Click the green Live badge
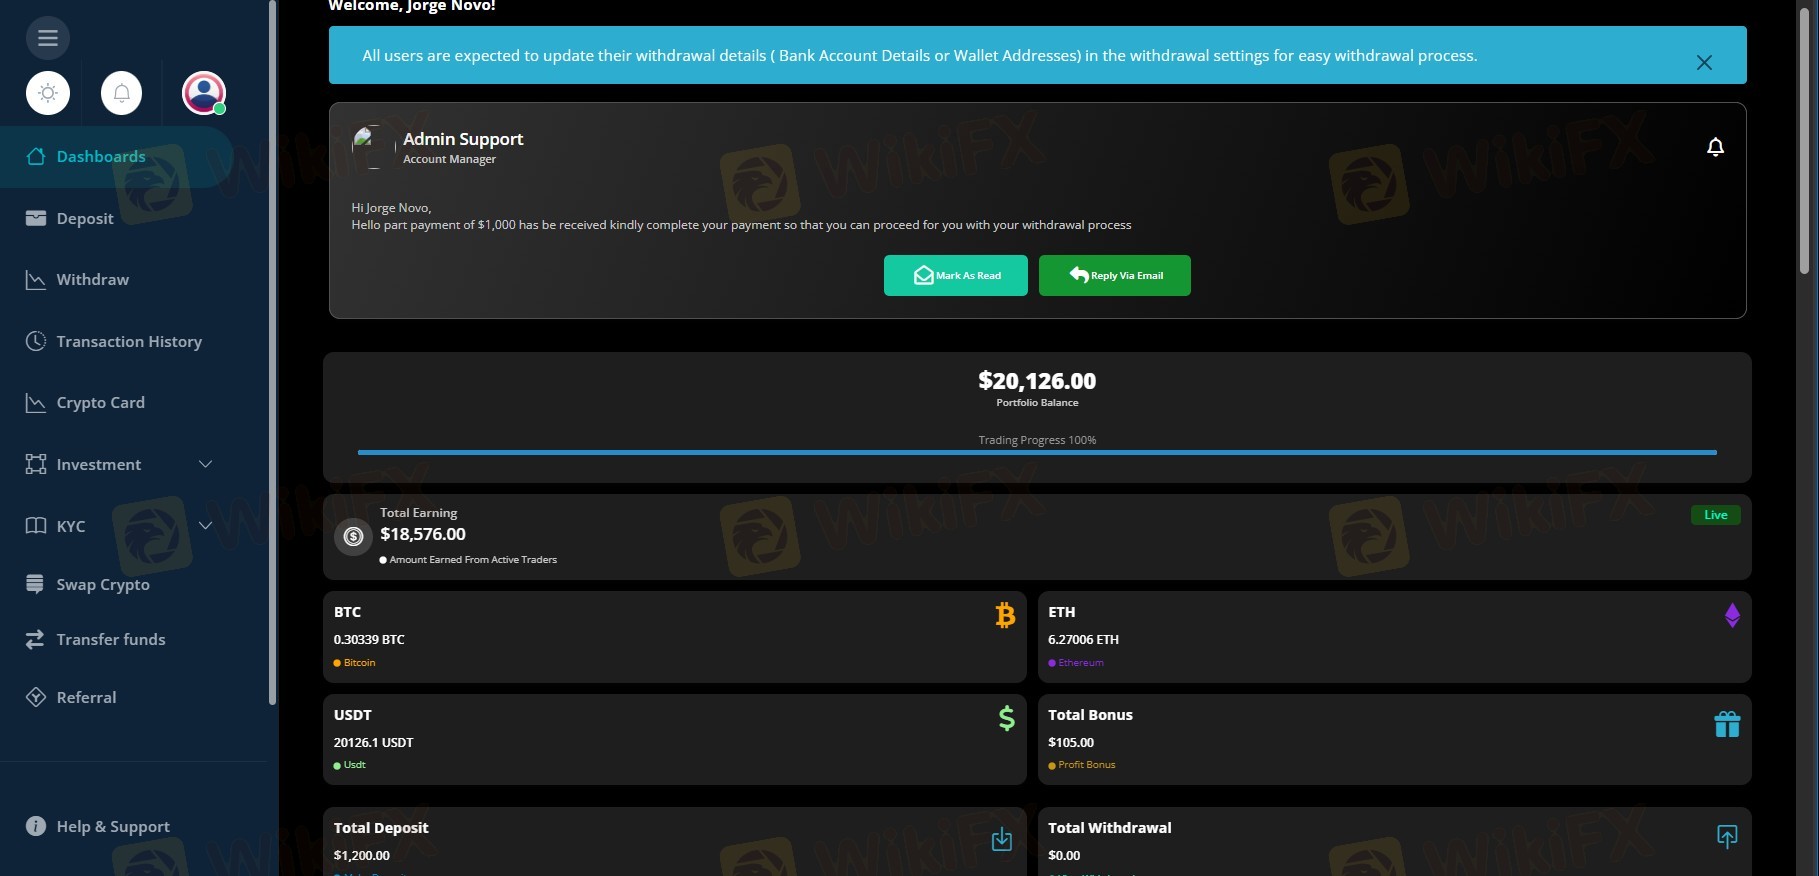The image size is (1819, 876). (1716, 515)
